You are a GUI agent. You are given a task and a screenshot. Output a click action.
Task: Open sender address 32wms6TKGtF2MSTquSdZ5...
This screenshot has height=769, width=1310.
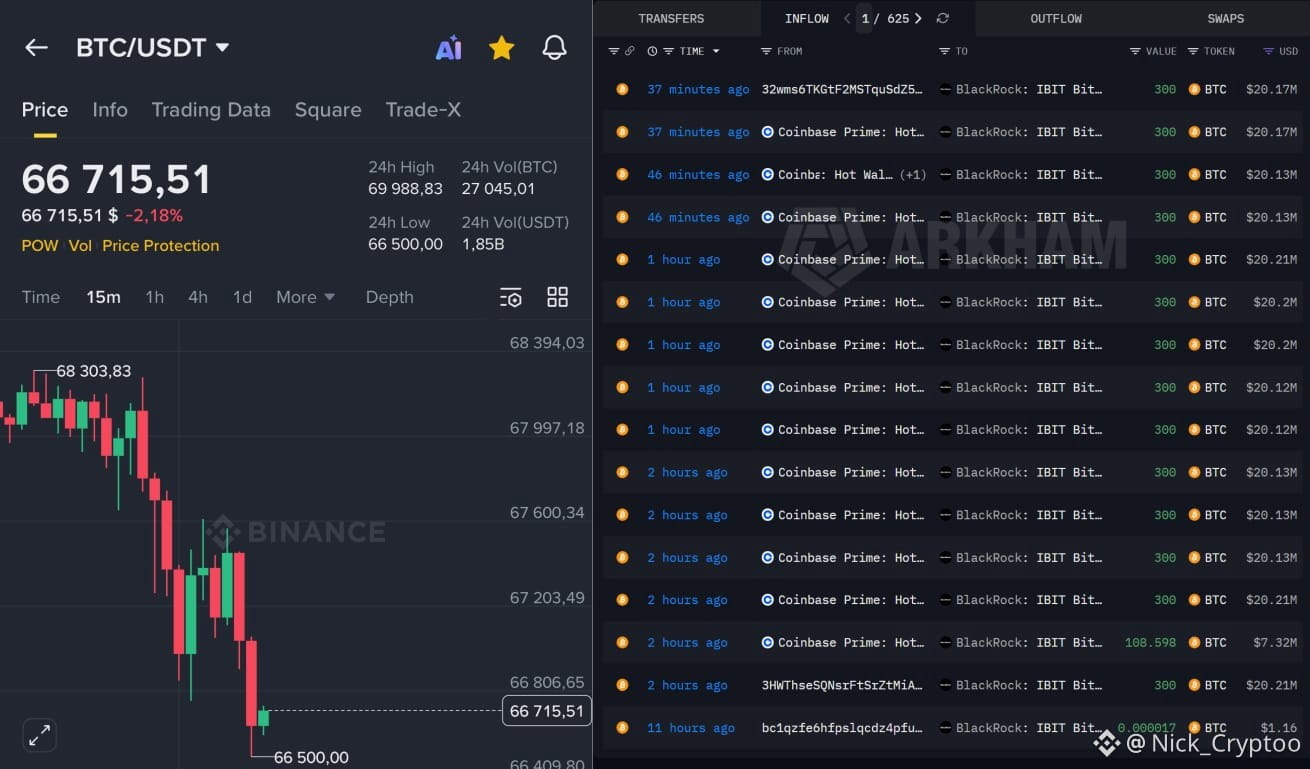[843, 89]
